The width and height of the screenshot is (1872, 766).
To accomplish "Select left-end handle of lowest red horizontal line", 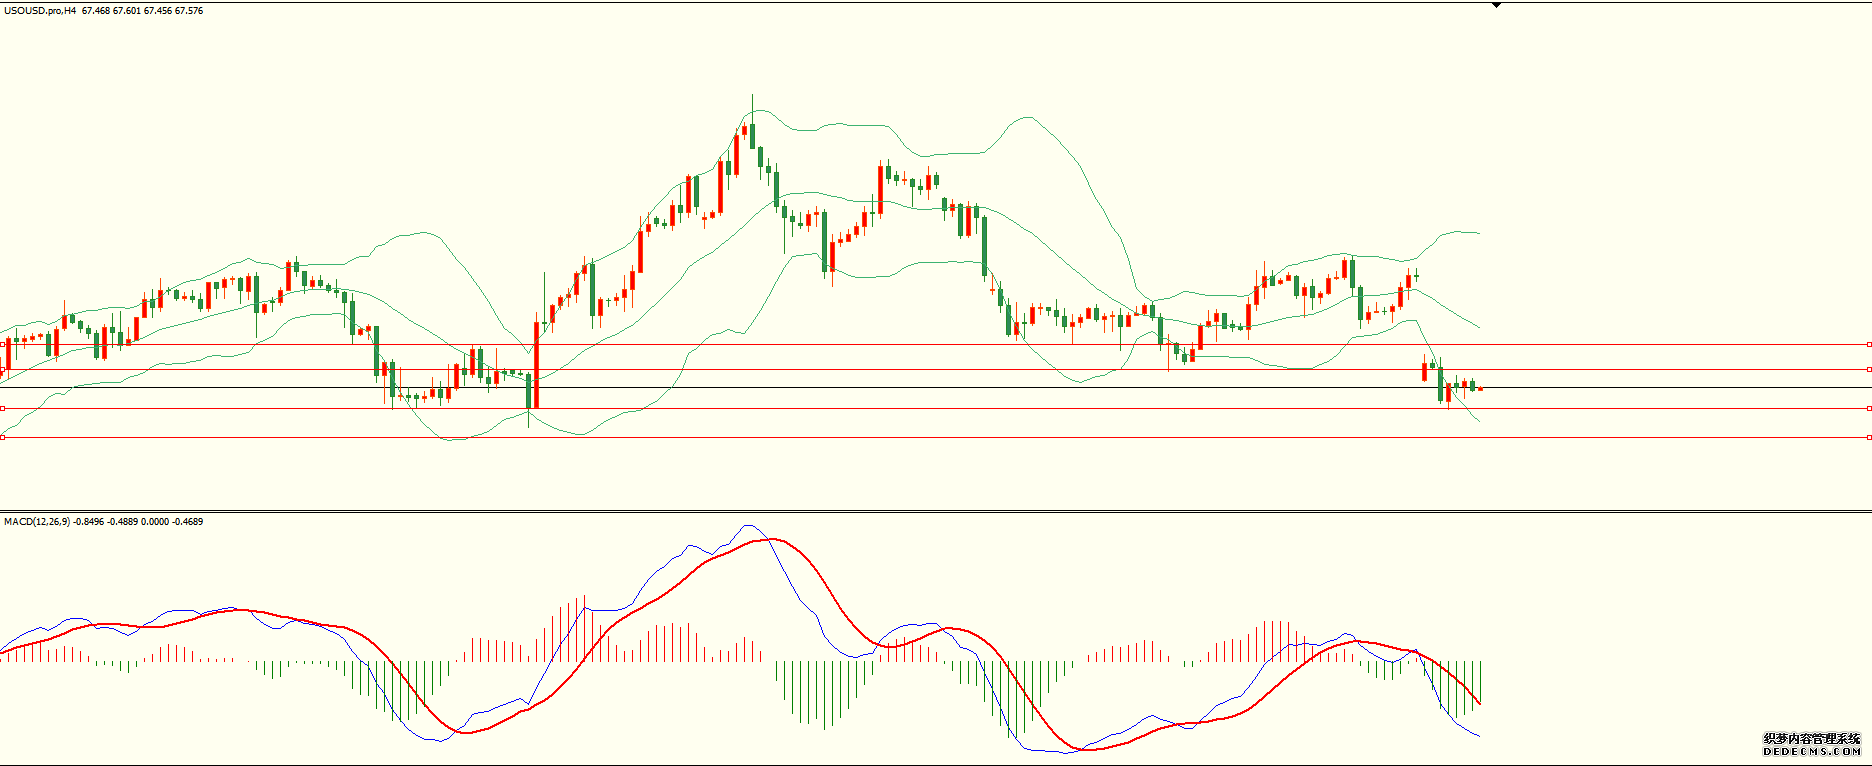I will coord(3,437).
